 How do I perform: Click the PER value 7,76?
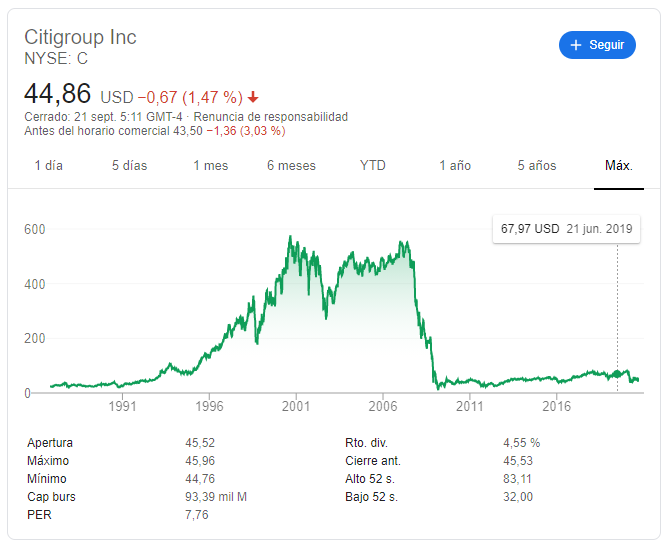click(197, 515)
